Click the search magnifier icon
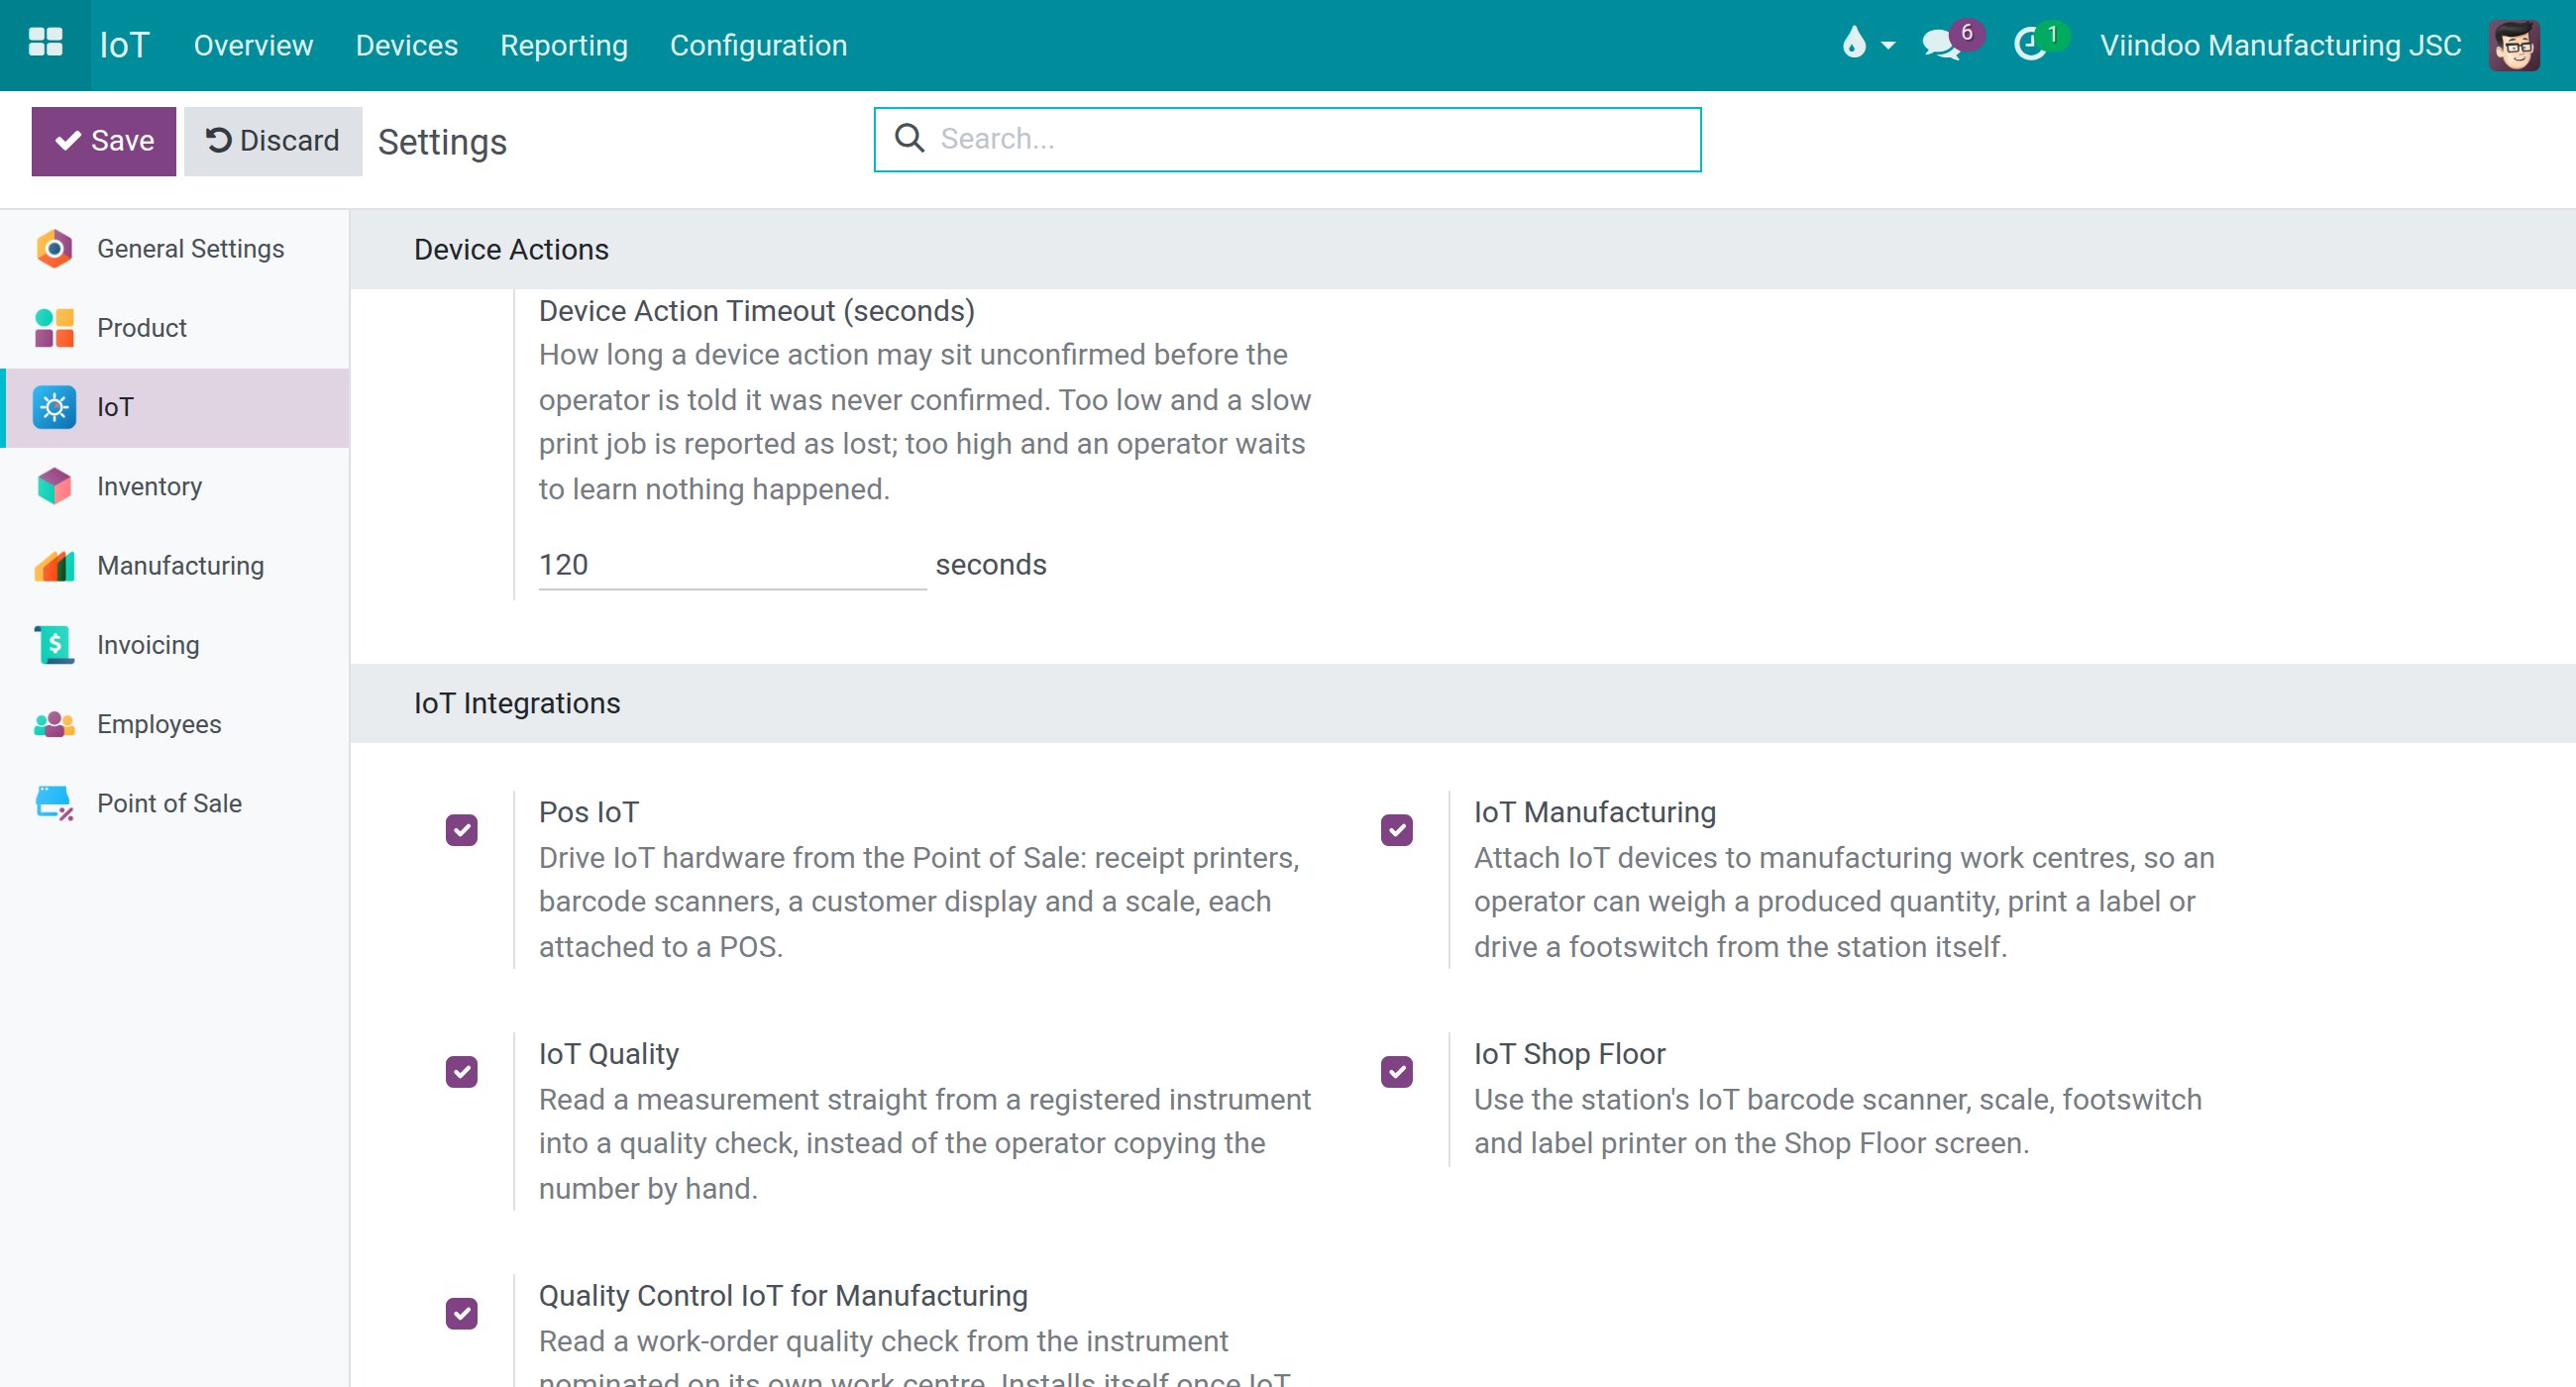Screen dimensions: 2576x1387 (x=909, y=138)
